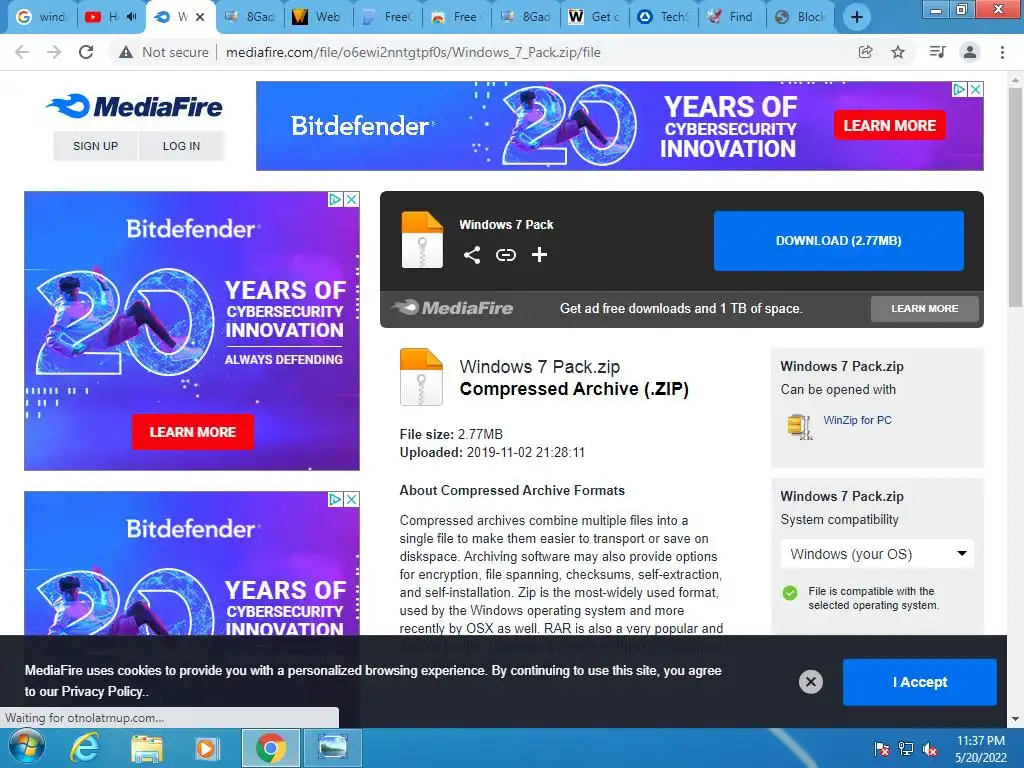Viewport: 1024px width, 768px height.
Task: Click I Accept on cookie banner
Action: (920, 682)
